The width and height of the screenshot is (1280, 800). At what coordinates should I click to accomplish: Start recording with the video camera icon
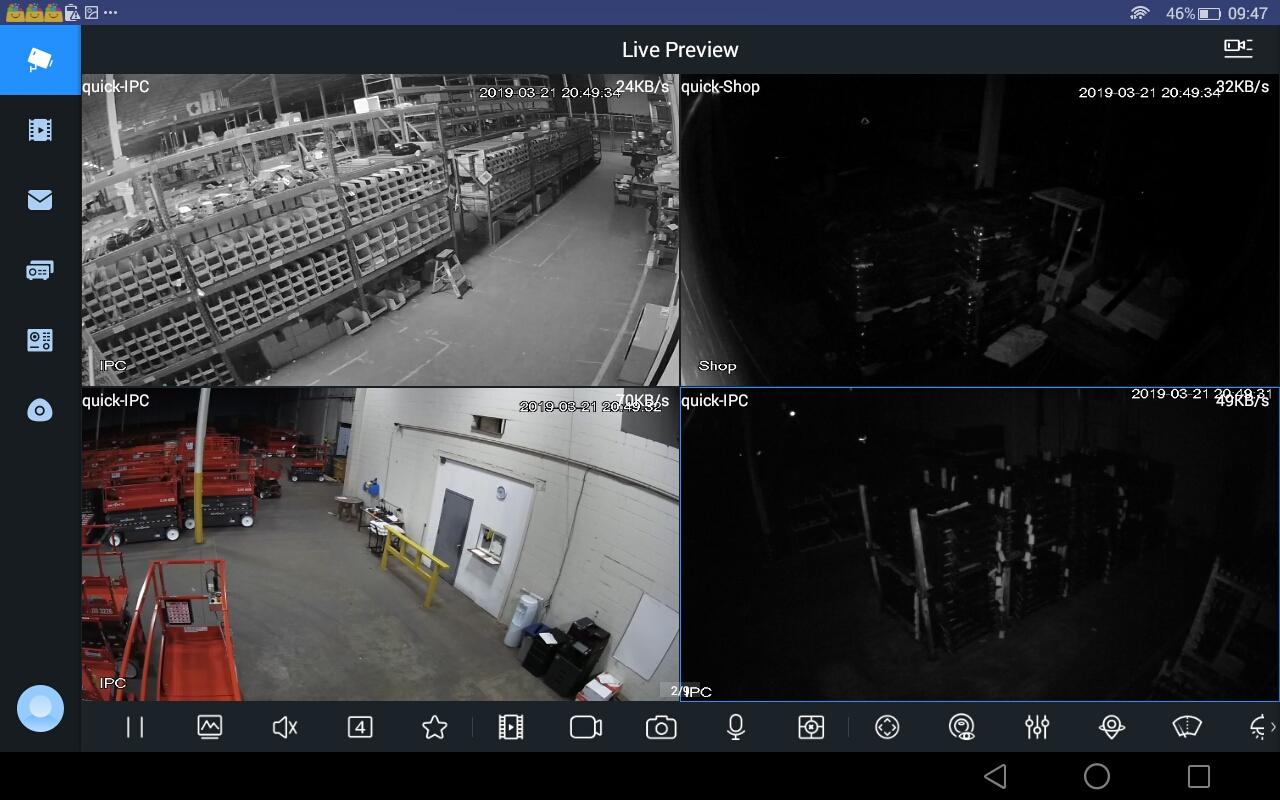[585, 727]
